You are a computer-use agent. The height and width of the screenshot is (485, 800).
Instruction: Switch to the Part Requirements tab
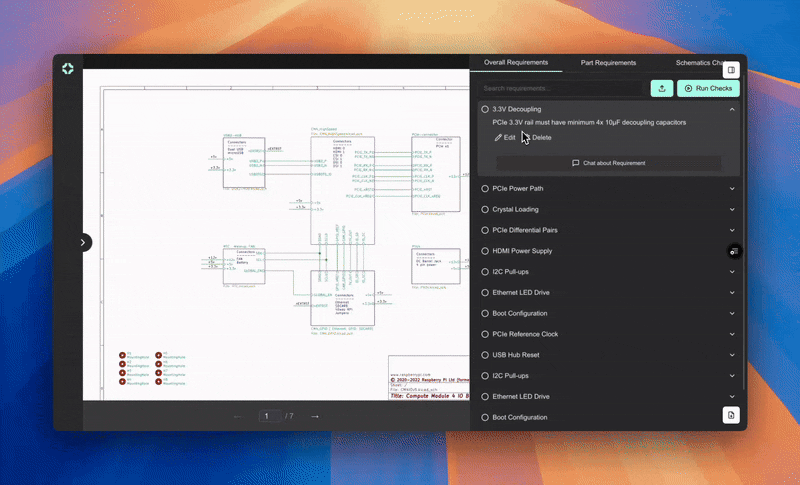[x=608, y=62]
